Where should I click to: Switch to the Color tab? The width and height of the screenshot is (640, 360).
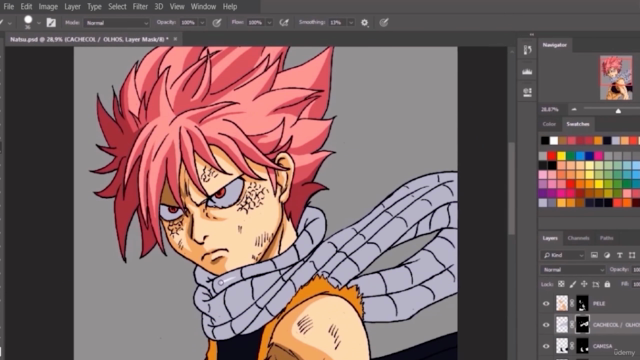(549, 124)
